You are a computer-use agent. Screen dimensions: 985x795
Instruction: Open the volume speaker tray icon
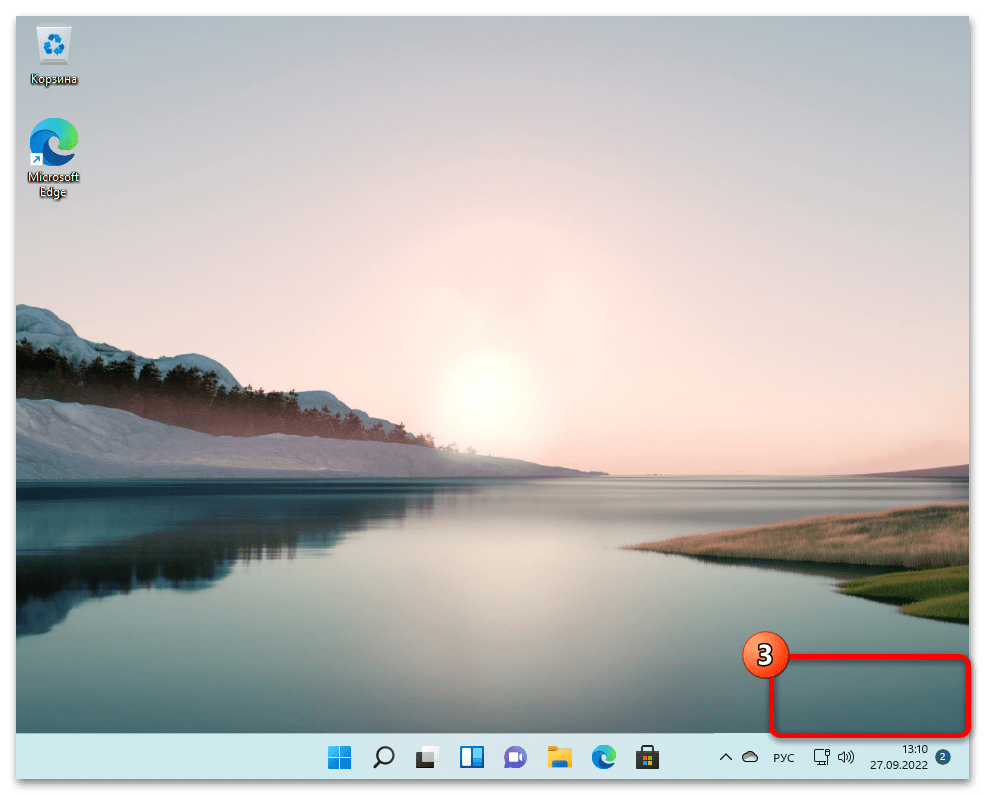point(846,757)
